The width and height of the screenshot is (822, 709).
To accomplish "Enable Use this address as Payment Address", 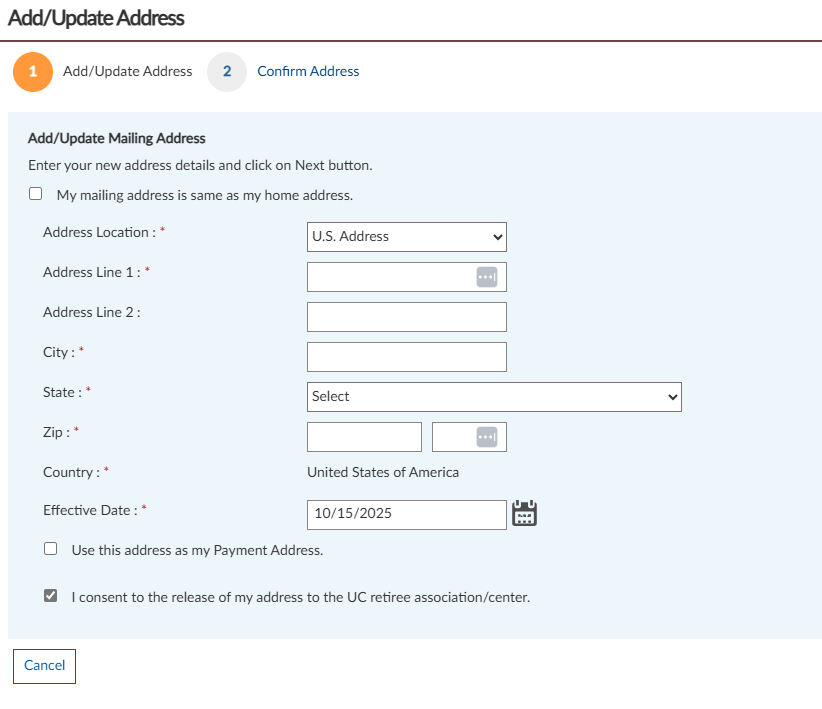I will click(x=51, y=549).
